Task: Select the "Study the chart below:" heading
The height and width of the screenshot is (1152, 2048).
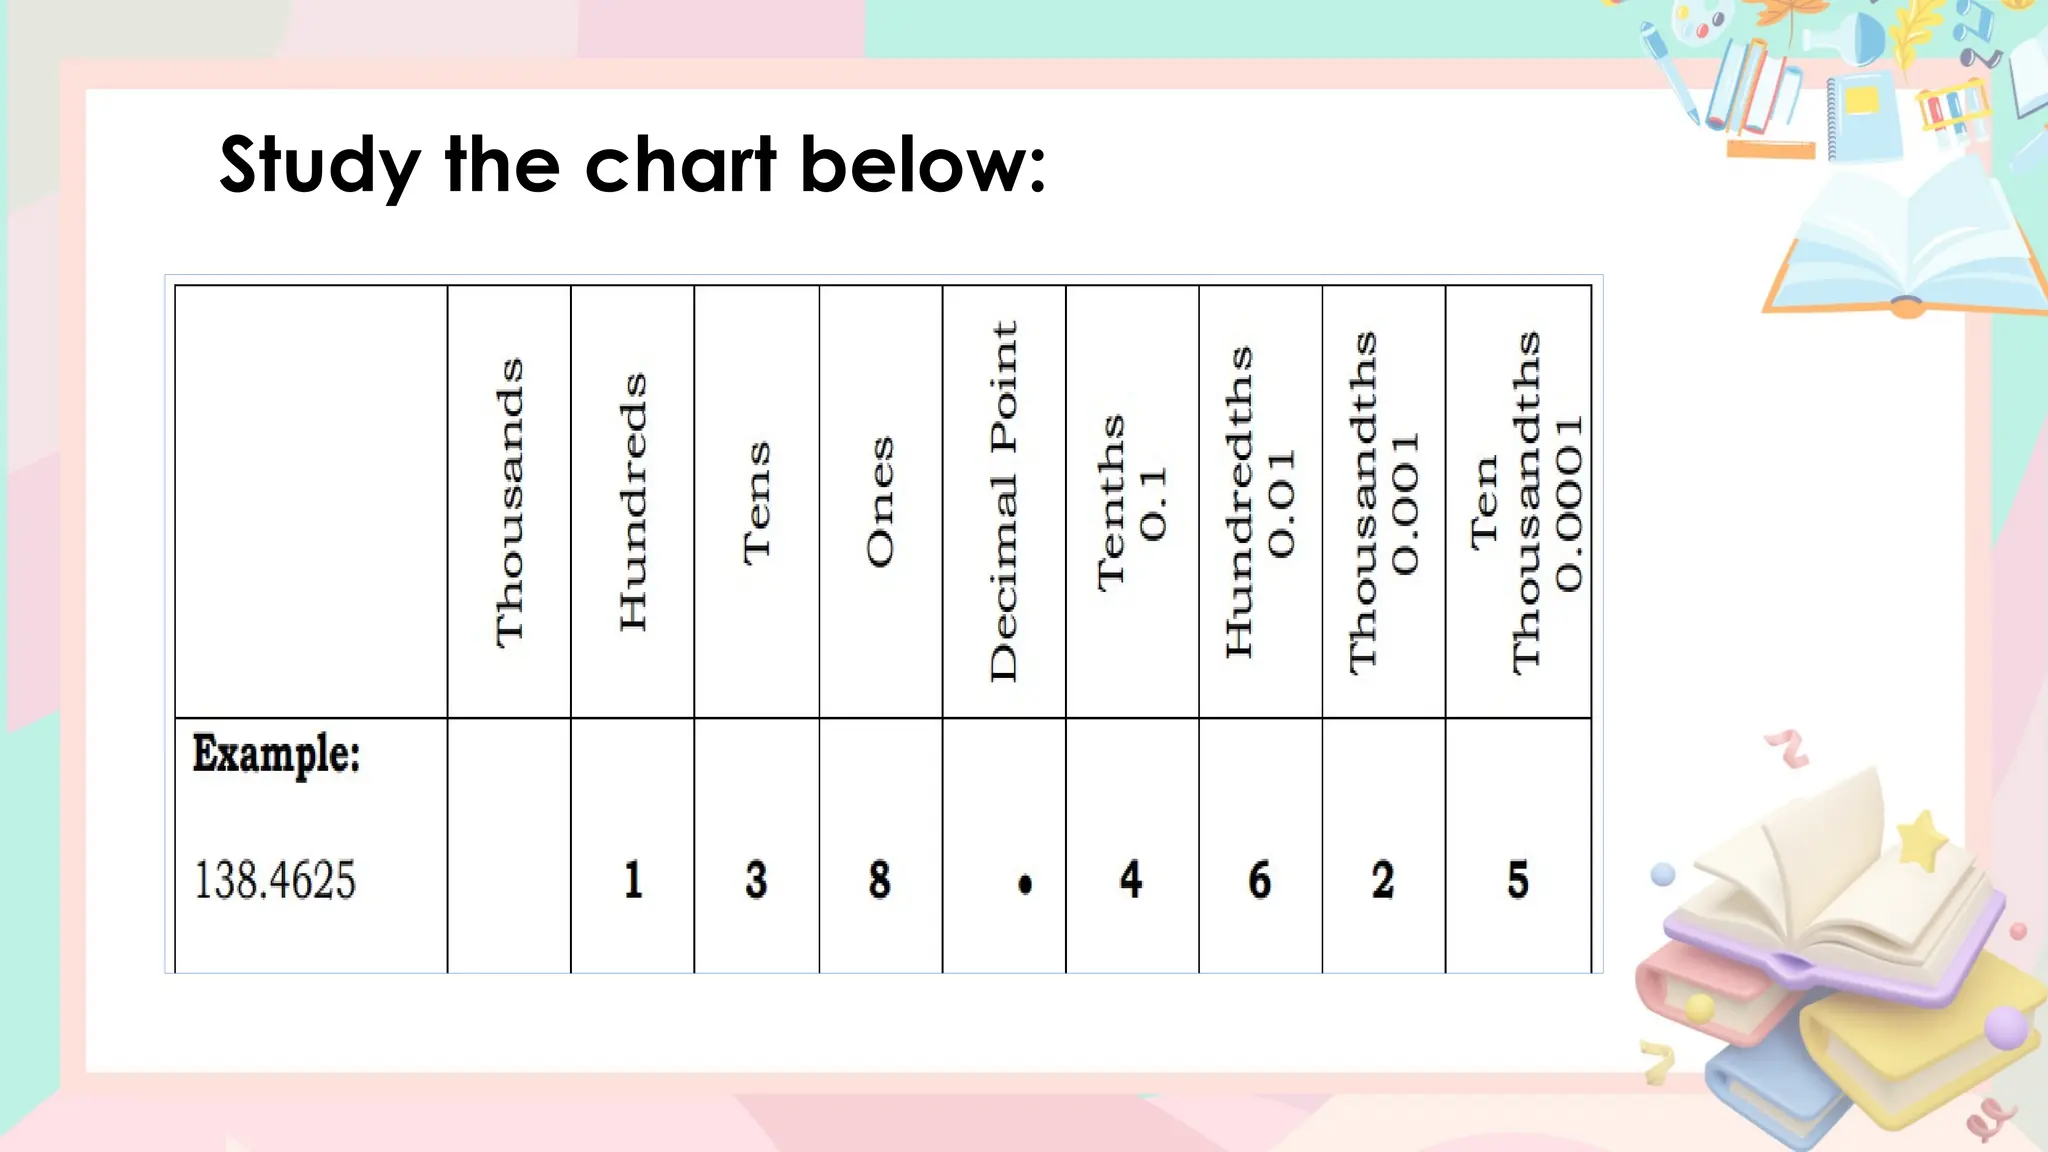Action: 632,164
